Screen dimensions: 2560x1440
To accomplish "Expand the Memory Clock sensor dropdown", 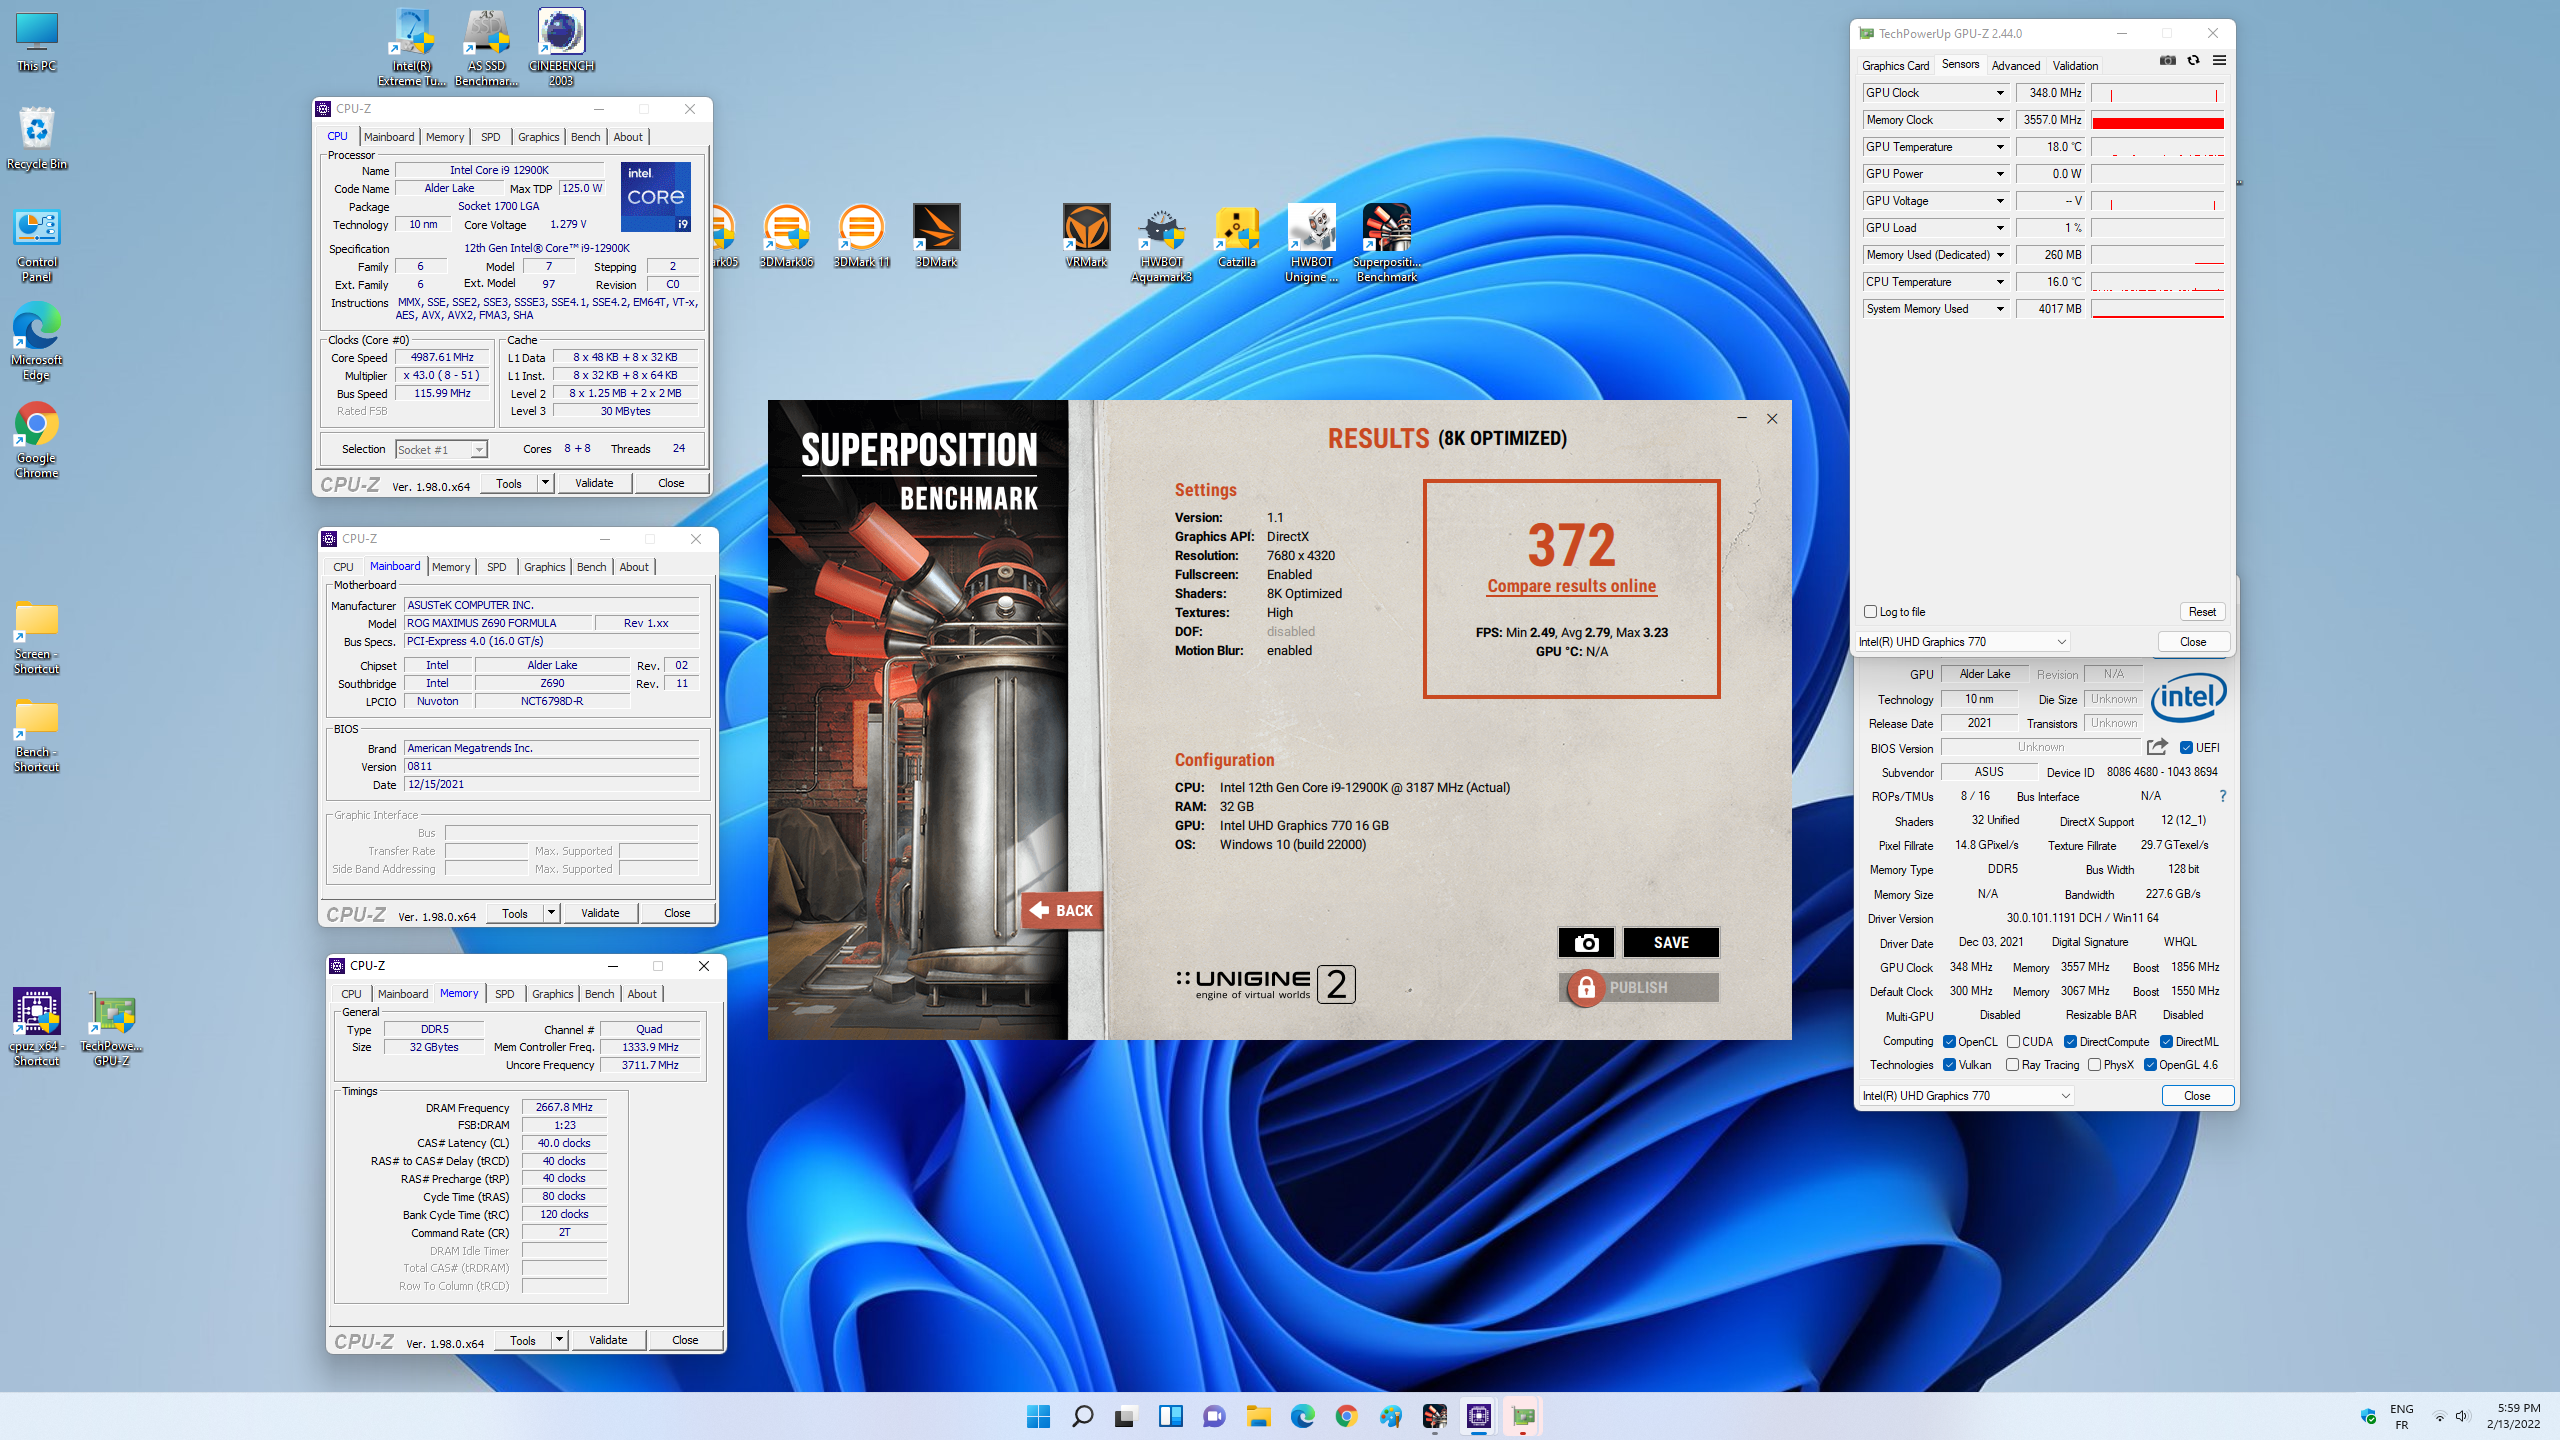I will pos(2000,120).
